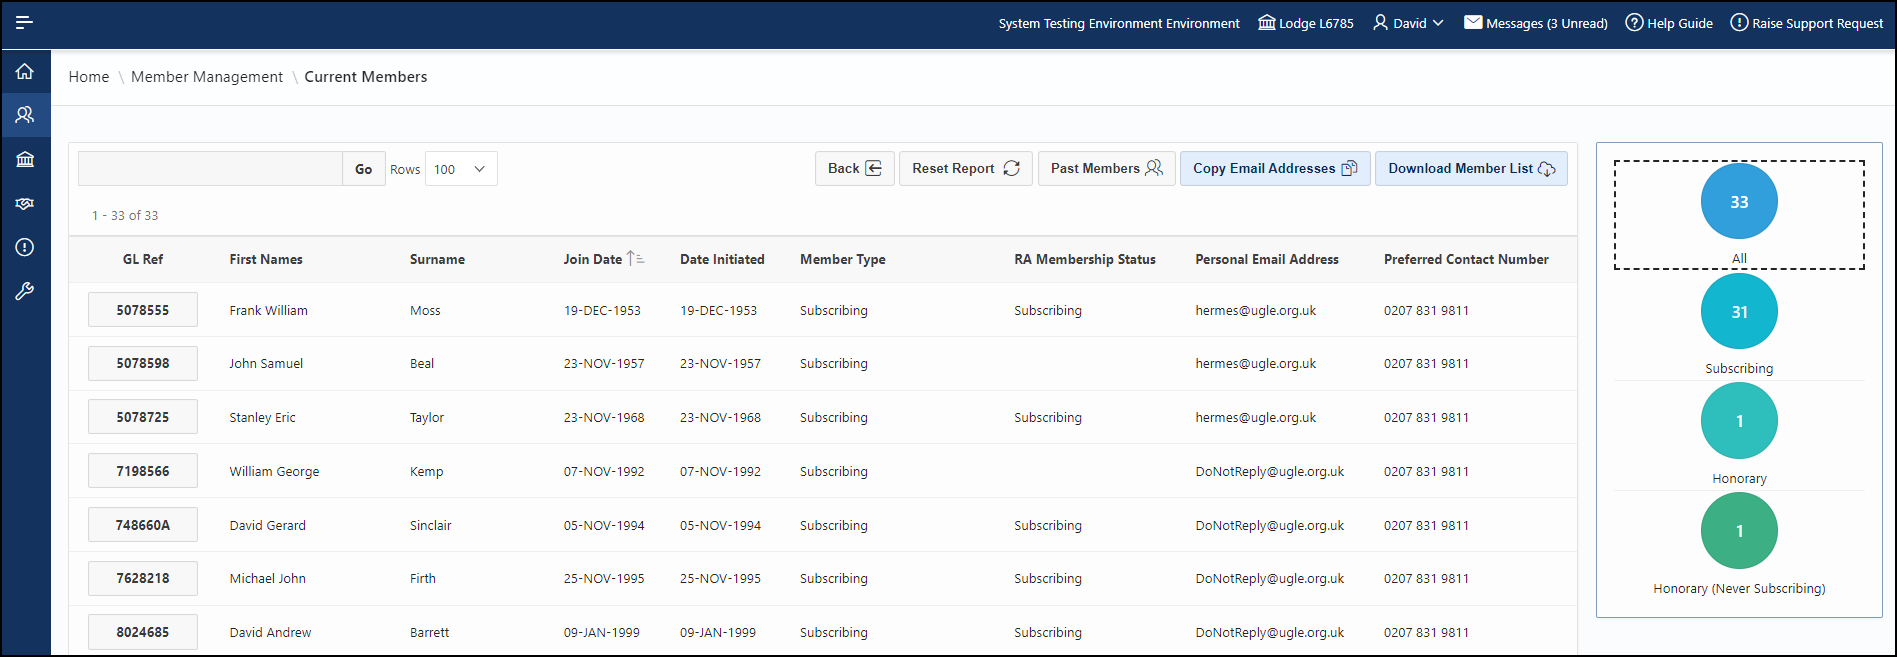The height and width of the screenshot is (657, 1897).
Task: Download the member list
Action: coord(1470,168)
